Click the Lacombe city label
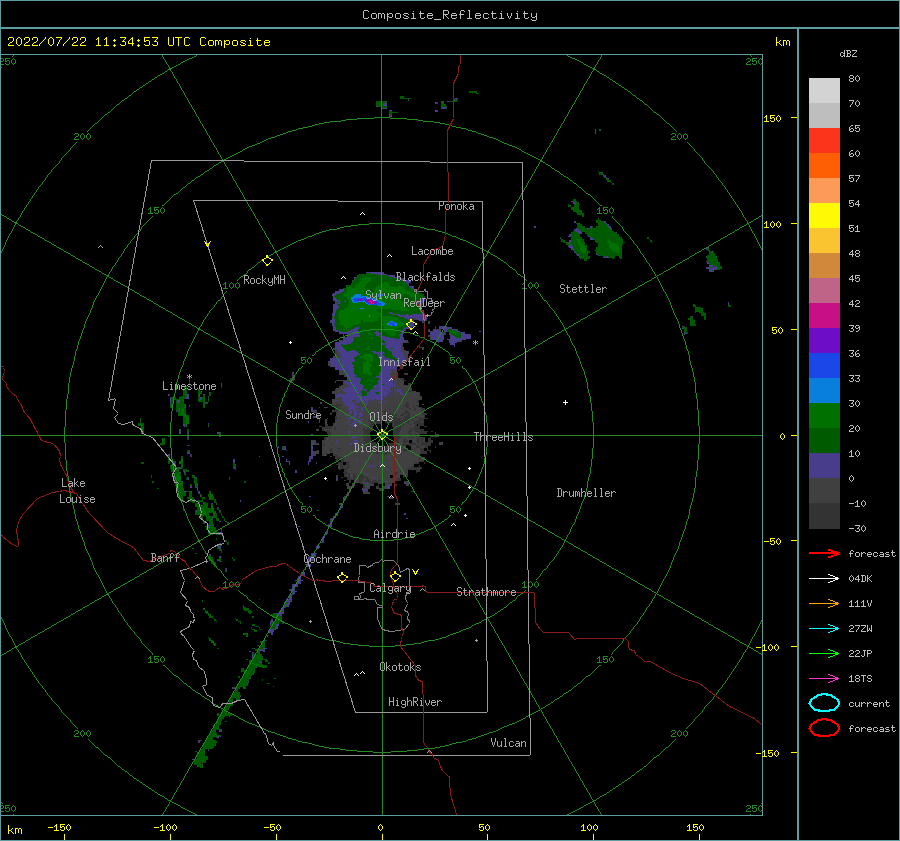 (x=432, y=251)
